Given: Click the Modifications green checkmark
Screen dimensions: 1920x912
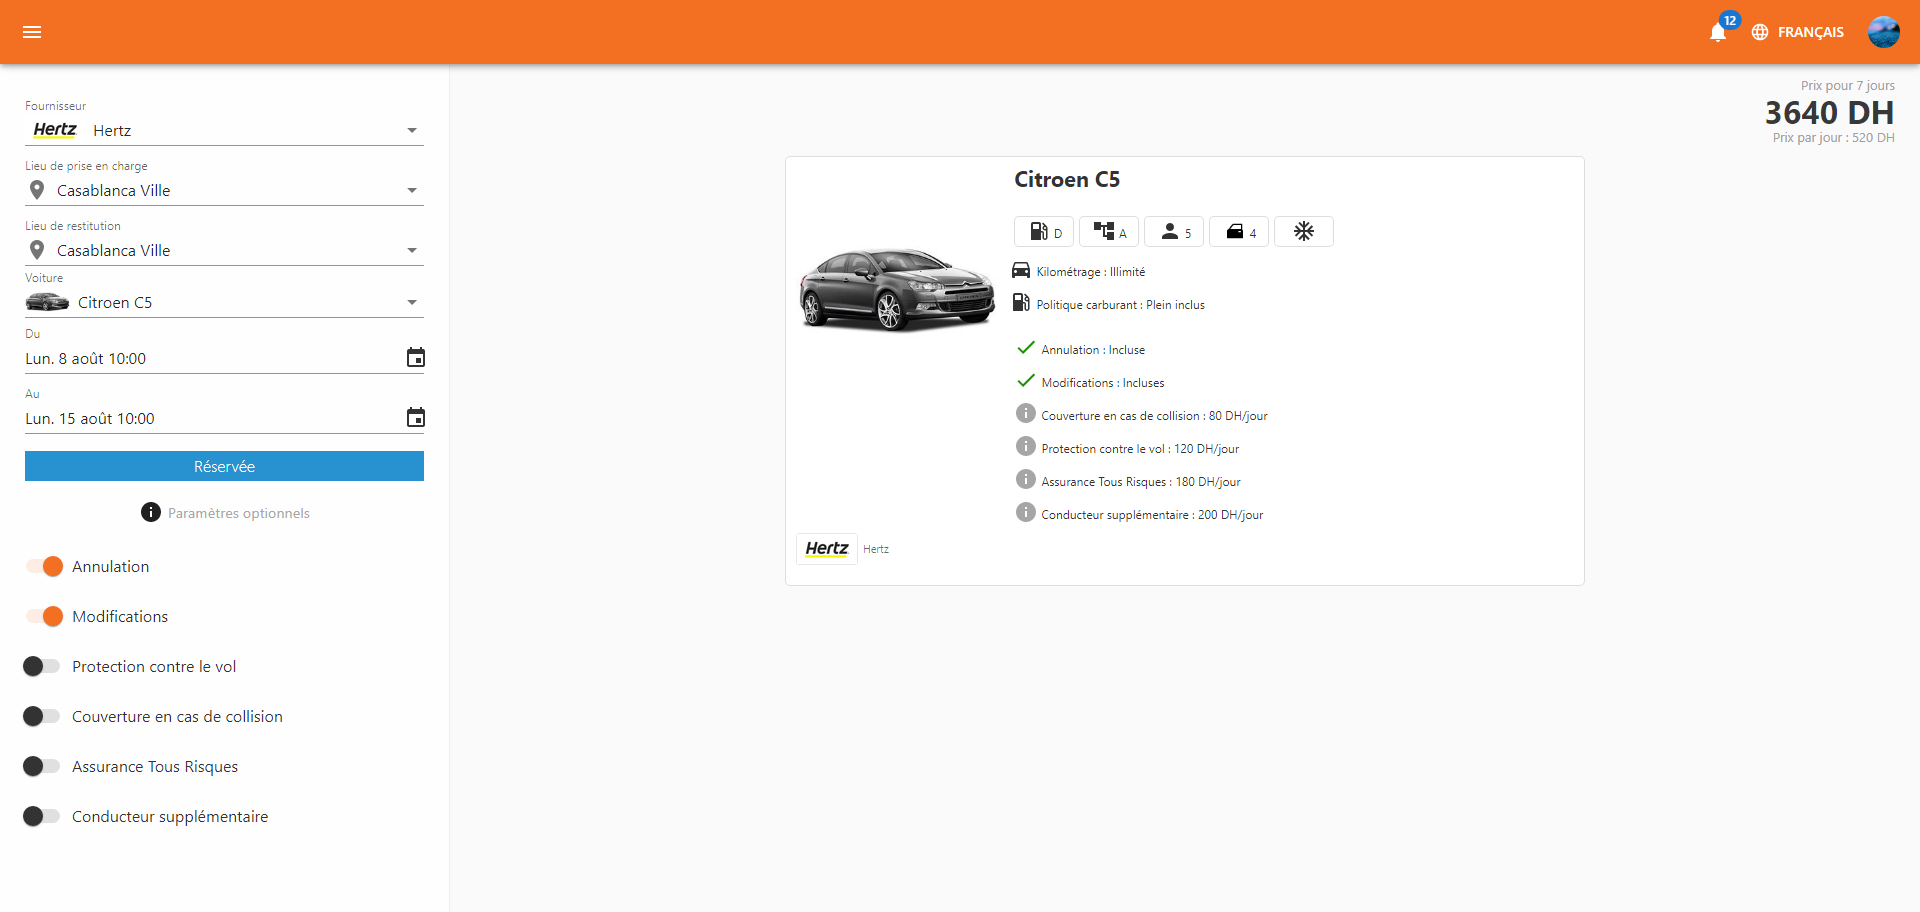Looking at the screenshot, I should pos(1026,380).
